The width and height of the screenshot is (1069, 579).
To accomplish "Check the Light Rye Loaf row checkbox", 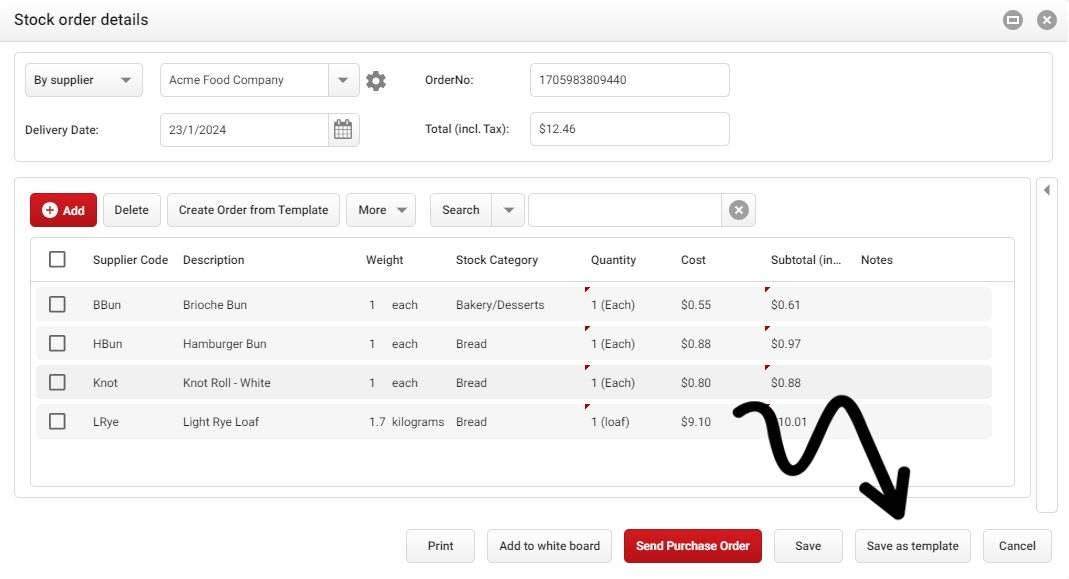I will [x=57, y=421].
